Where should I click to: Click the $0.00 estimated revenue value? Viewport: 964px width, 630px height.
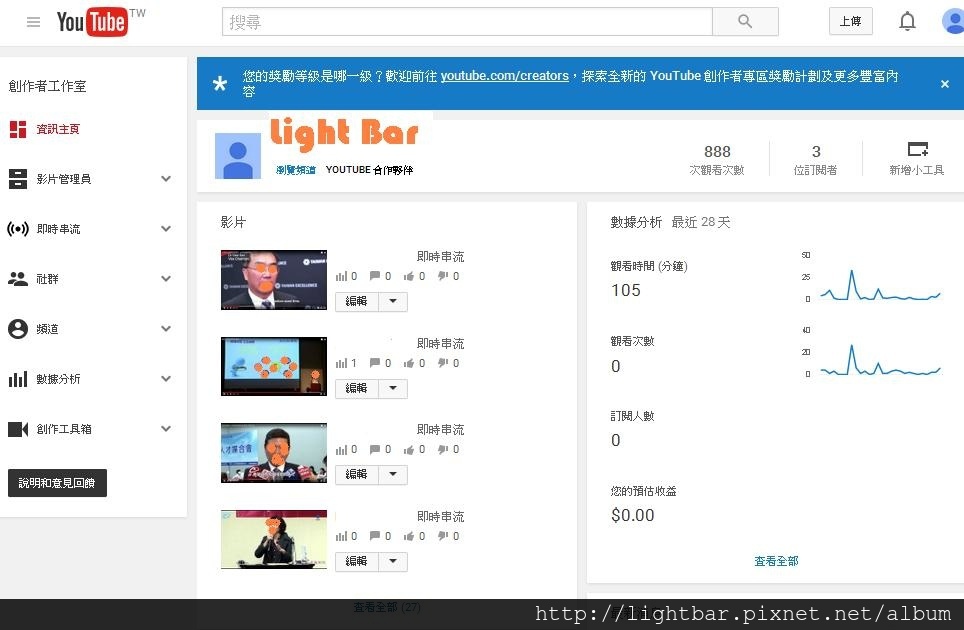[x=633, y=515]
